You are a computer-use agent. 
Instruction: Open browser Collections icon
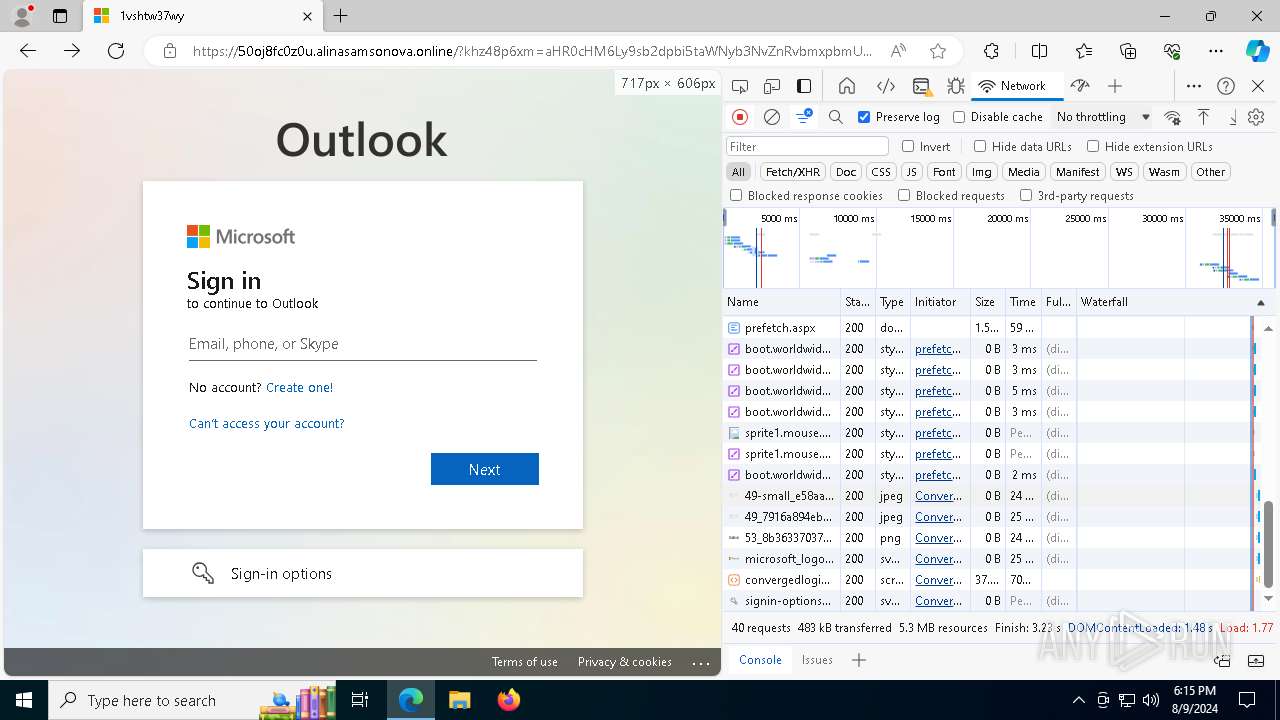coord(1128,51)
